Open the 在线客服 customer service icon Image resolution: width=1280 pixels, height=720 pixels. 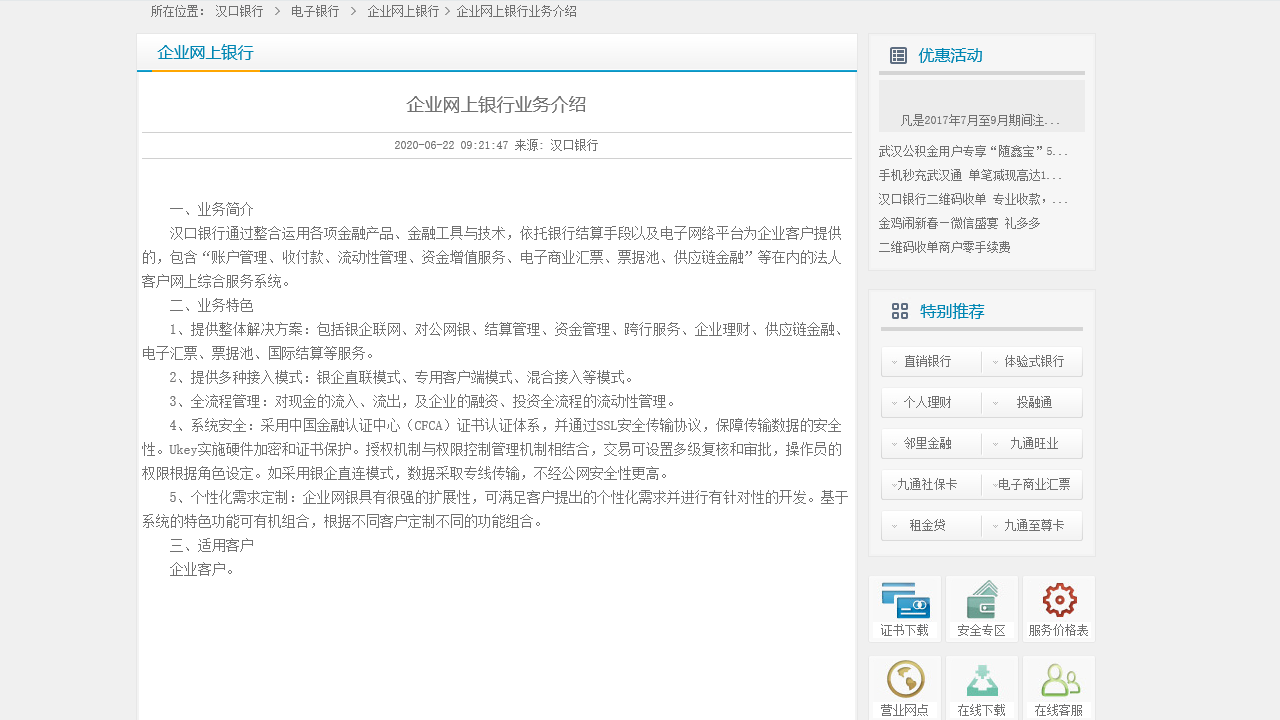pos(1059,679)
